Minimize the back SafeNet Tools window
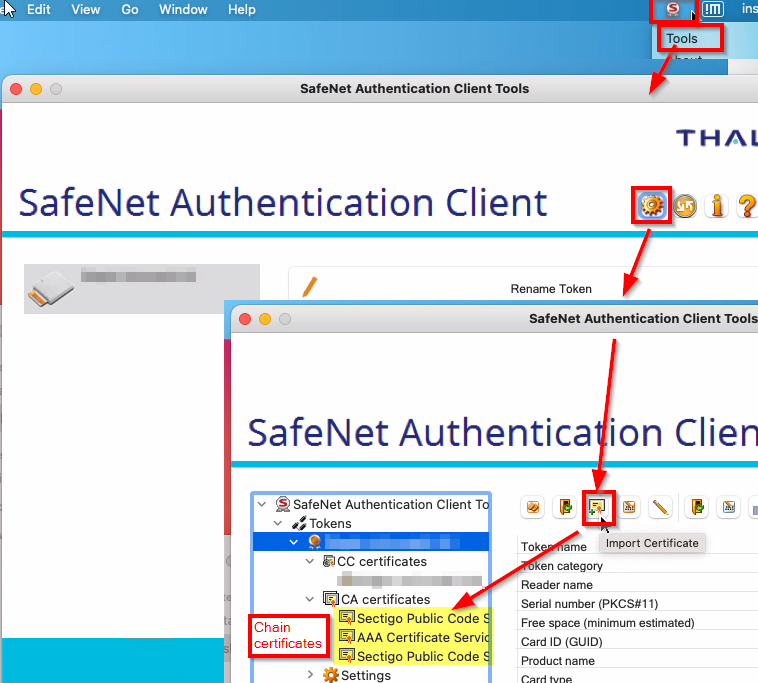 tap(36, 89)
